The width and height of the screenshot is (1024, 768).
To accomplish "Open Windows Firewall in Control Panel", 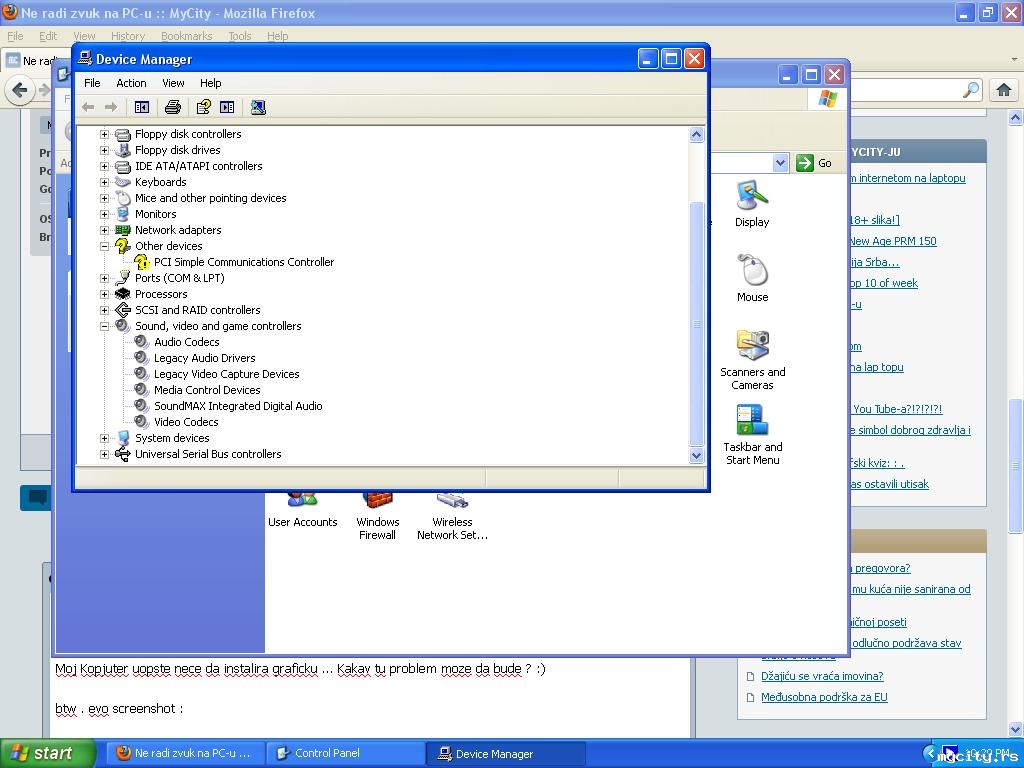I will click(x=377, y=517).
